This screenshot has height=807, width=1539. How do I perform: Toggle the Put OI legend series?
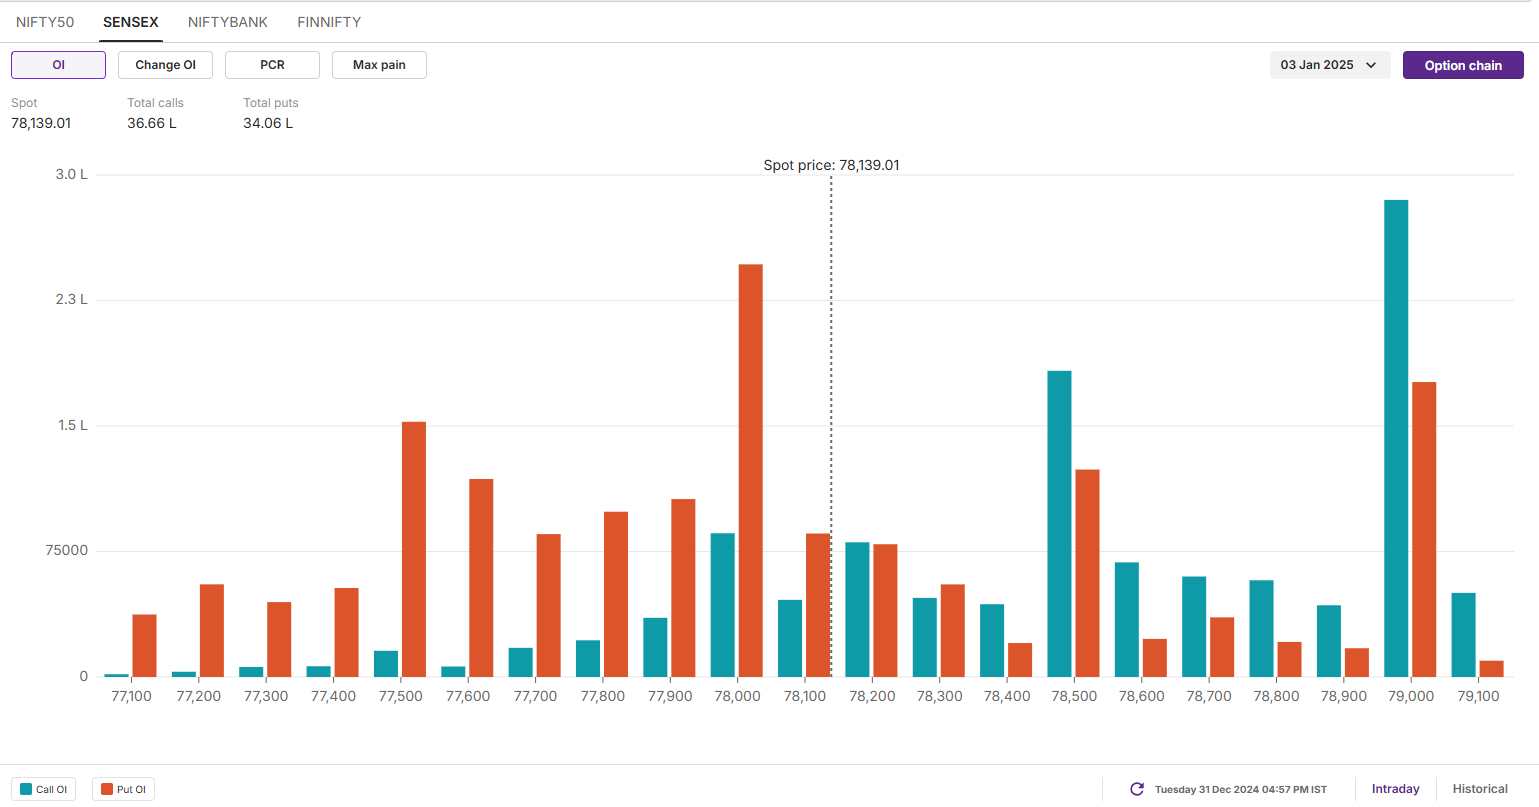point(124,789)
